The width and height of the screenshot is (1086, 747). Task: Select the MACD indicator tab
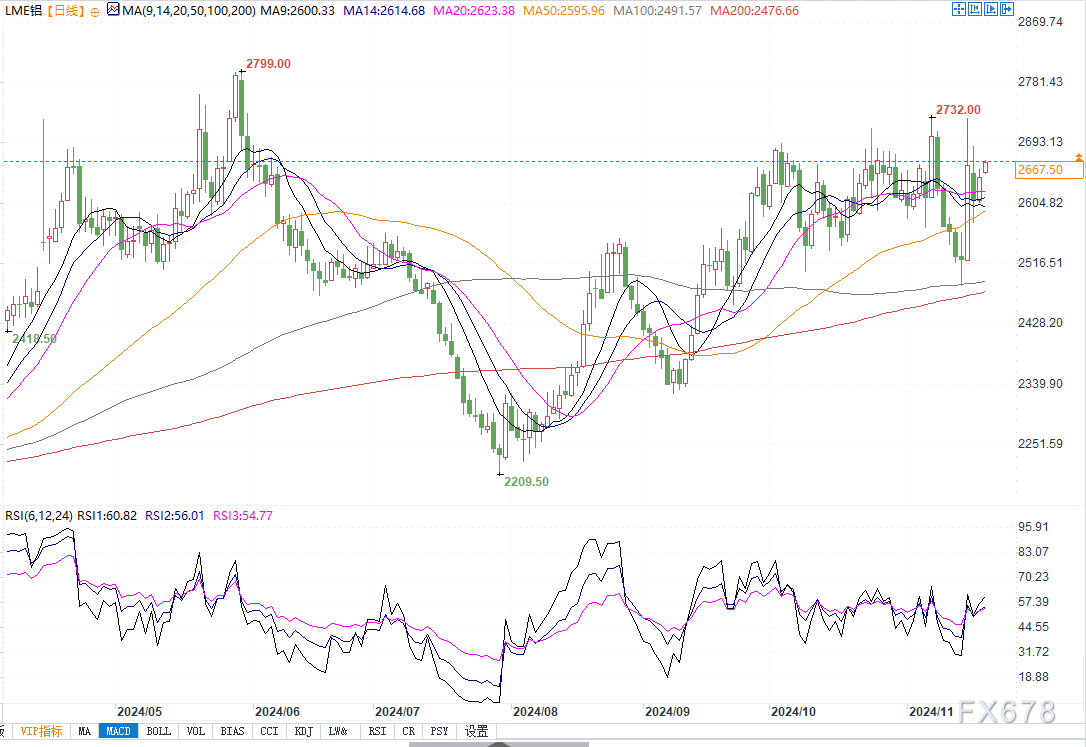(120, 731)
